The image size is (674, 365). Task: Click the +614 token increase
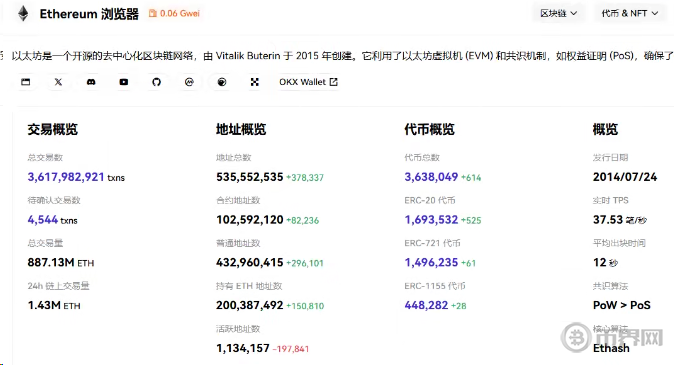471,178
